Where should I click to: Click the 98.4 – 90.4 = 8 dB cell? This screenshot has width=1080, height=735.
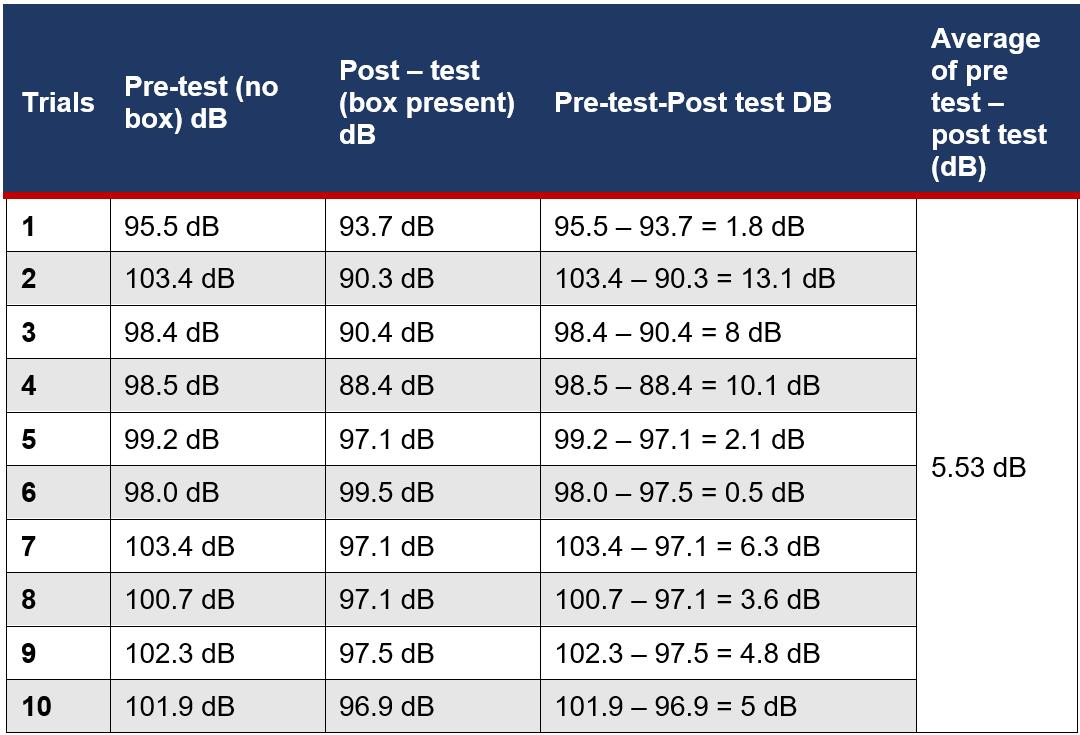[728, 332]
